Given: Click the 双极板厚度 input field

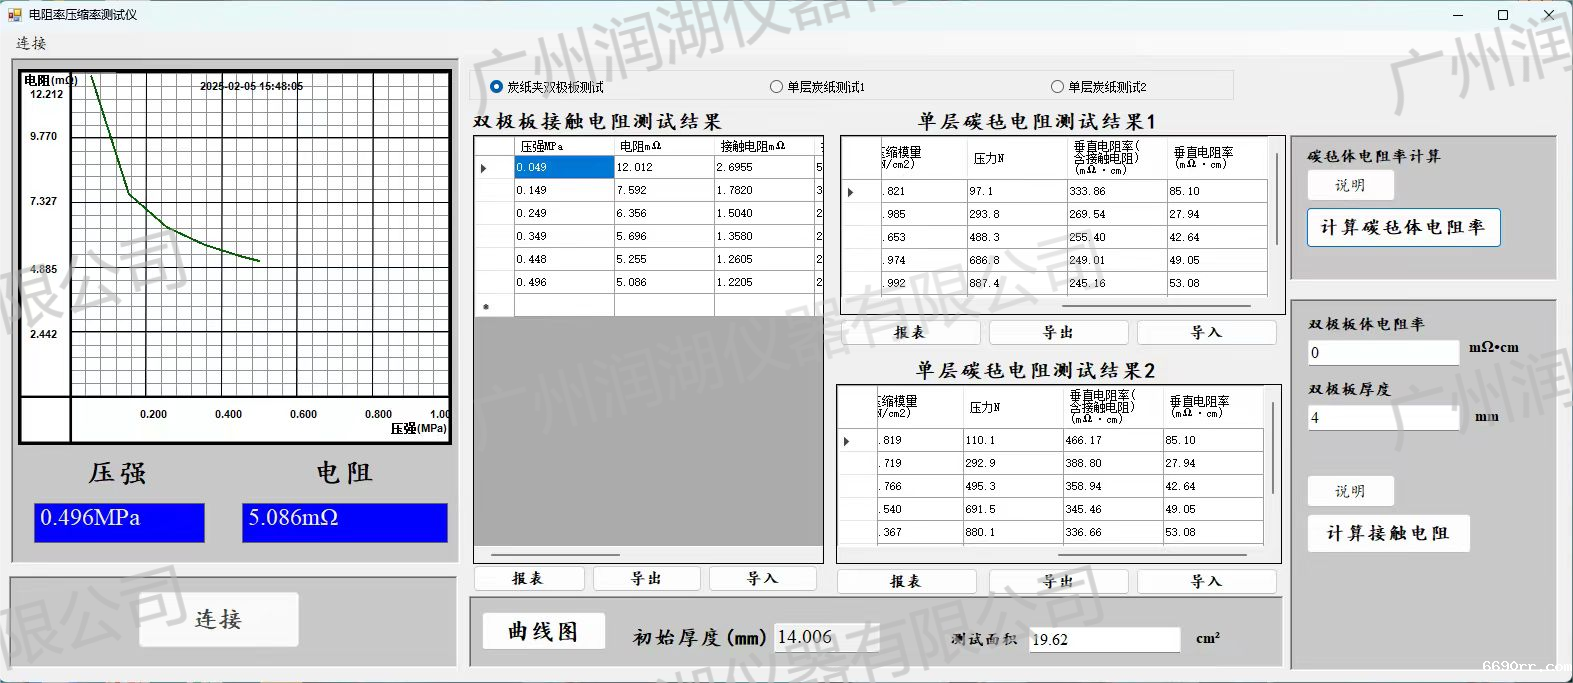Looking at the screenshot, I should coord(1383,418).
